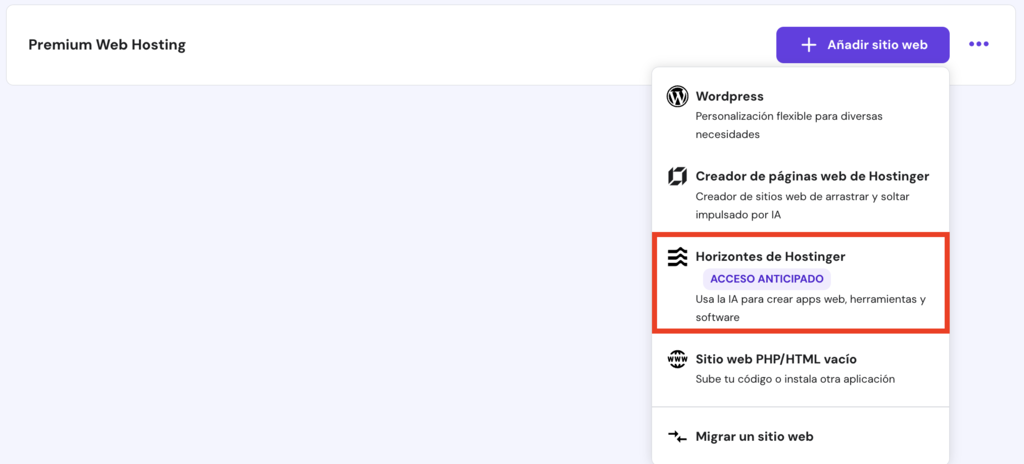Click 'Sube tu código o instala otra aplicación'
The width and height of the screenshot is (1024, 464).
pyautogui.click(x=795, y=379)
